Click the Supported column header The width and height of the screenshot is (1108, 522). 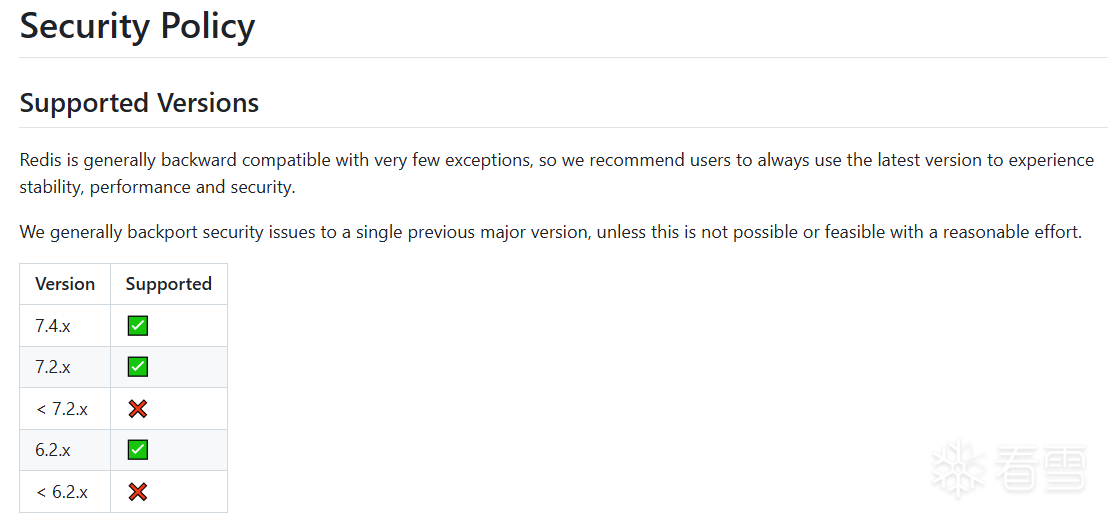point(168,284)
